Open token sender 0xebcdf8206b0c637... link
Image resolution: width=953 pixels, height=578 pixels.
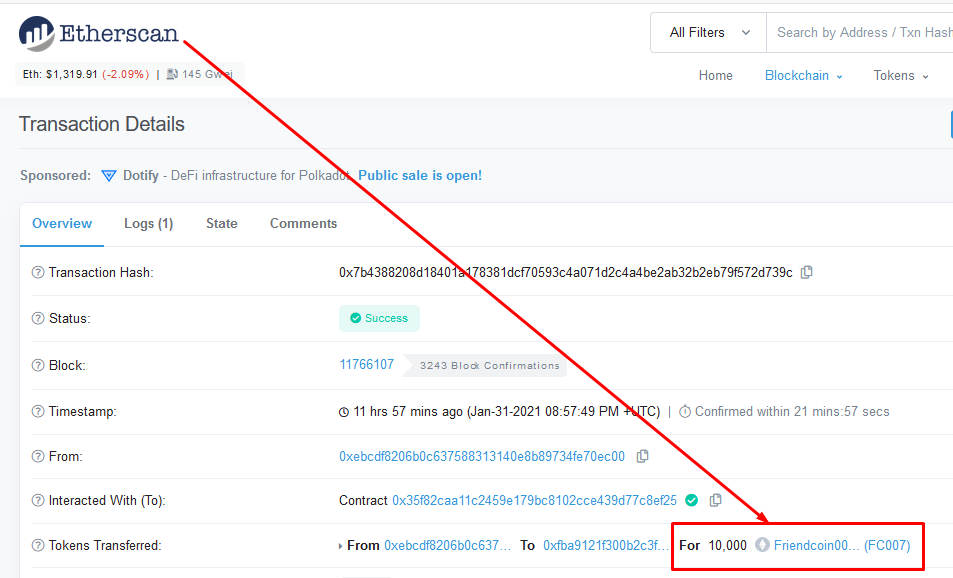coord(447,545)
